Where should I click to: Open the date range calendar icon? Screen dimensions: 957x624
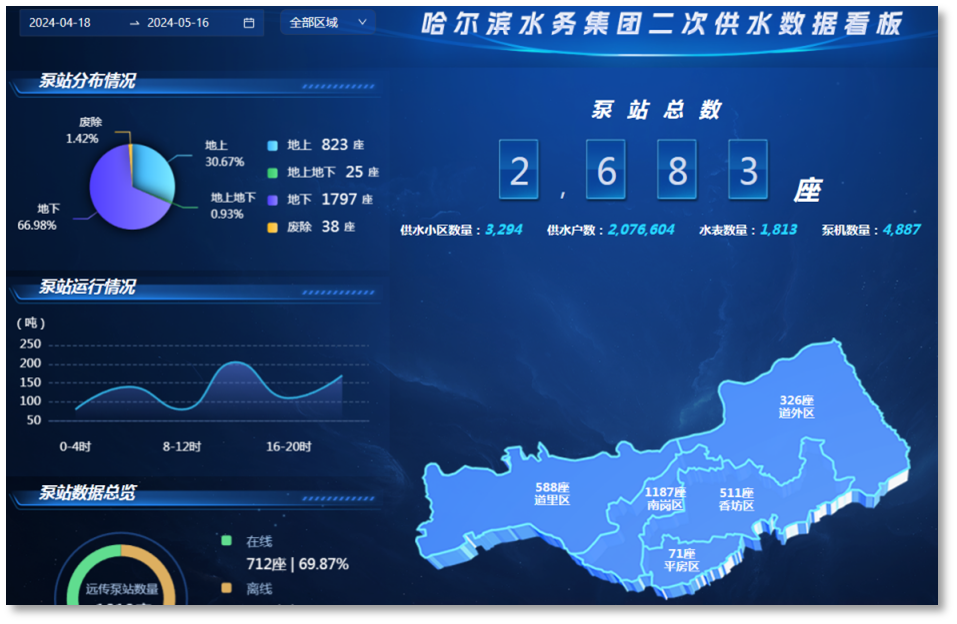(x=248, y=23)
